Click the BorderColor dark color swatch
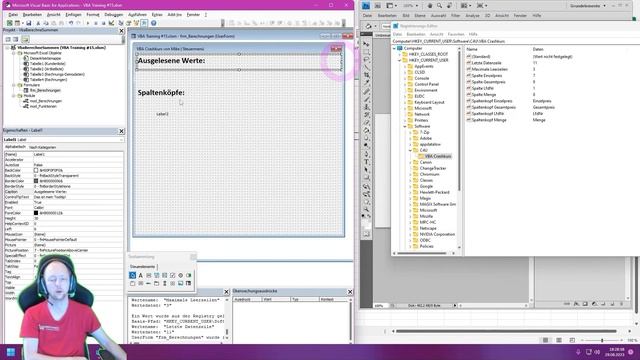This screenshot has height=360, width=640. click(x=36, y=181)
